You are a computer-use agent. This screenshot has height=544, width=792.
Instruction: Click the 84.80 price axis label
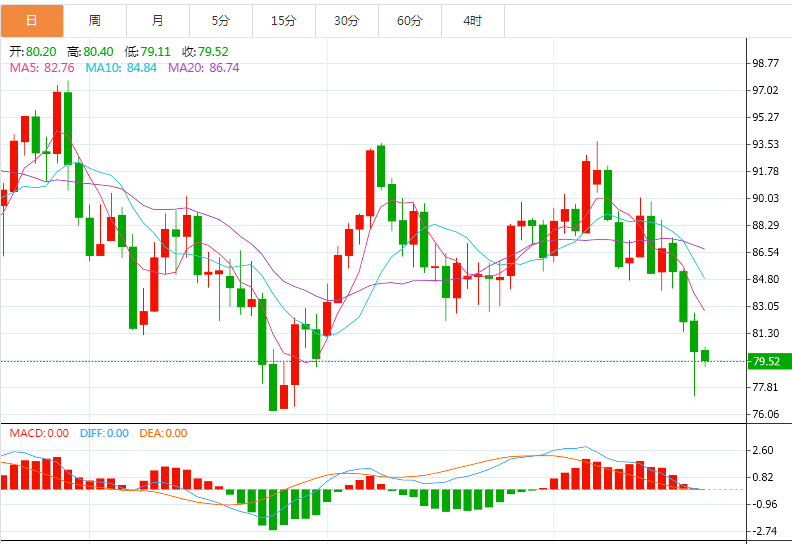tap(766, 279)
